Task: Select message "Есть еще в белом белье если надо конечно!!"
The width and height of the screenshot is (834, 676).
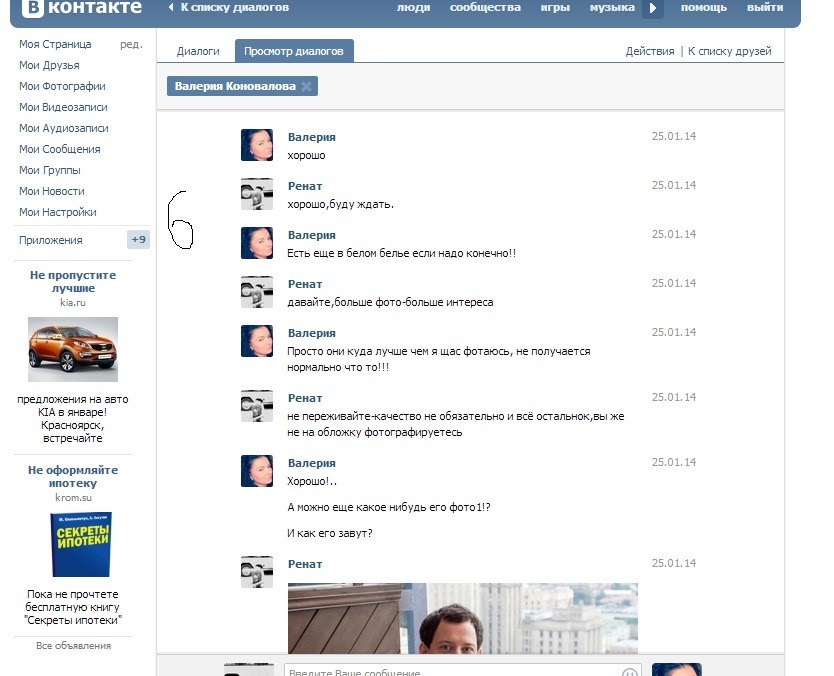Action: click(402, 253)
